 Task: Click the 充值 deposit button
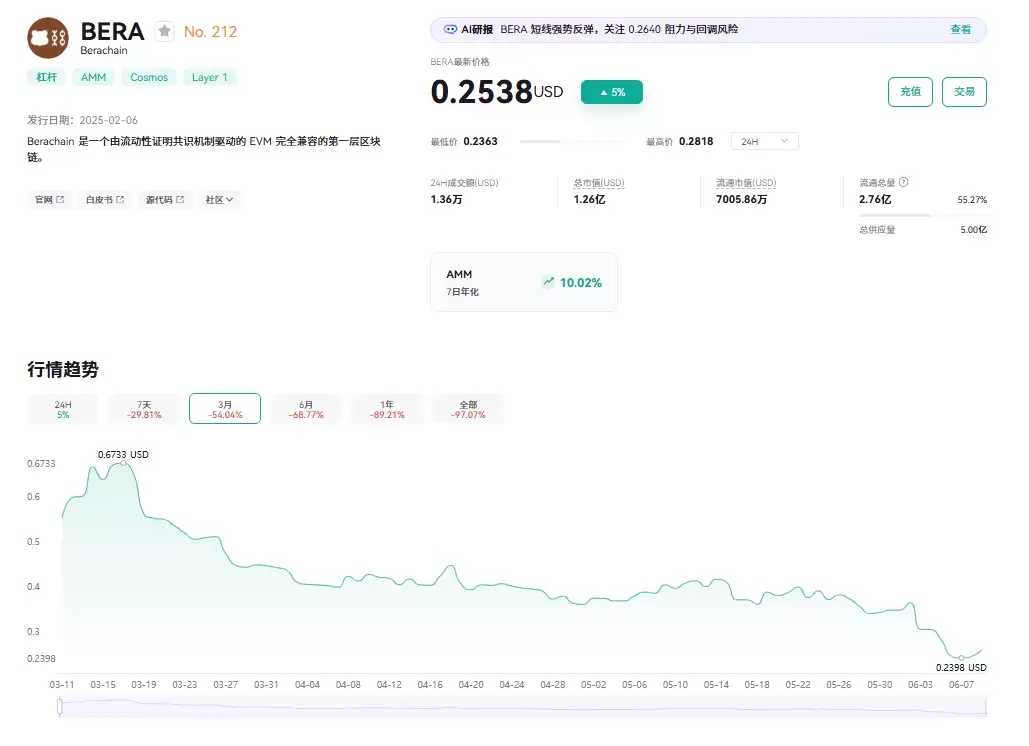910,92
